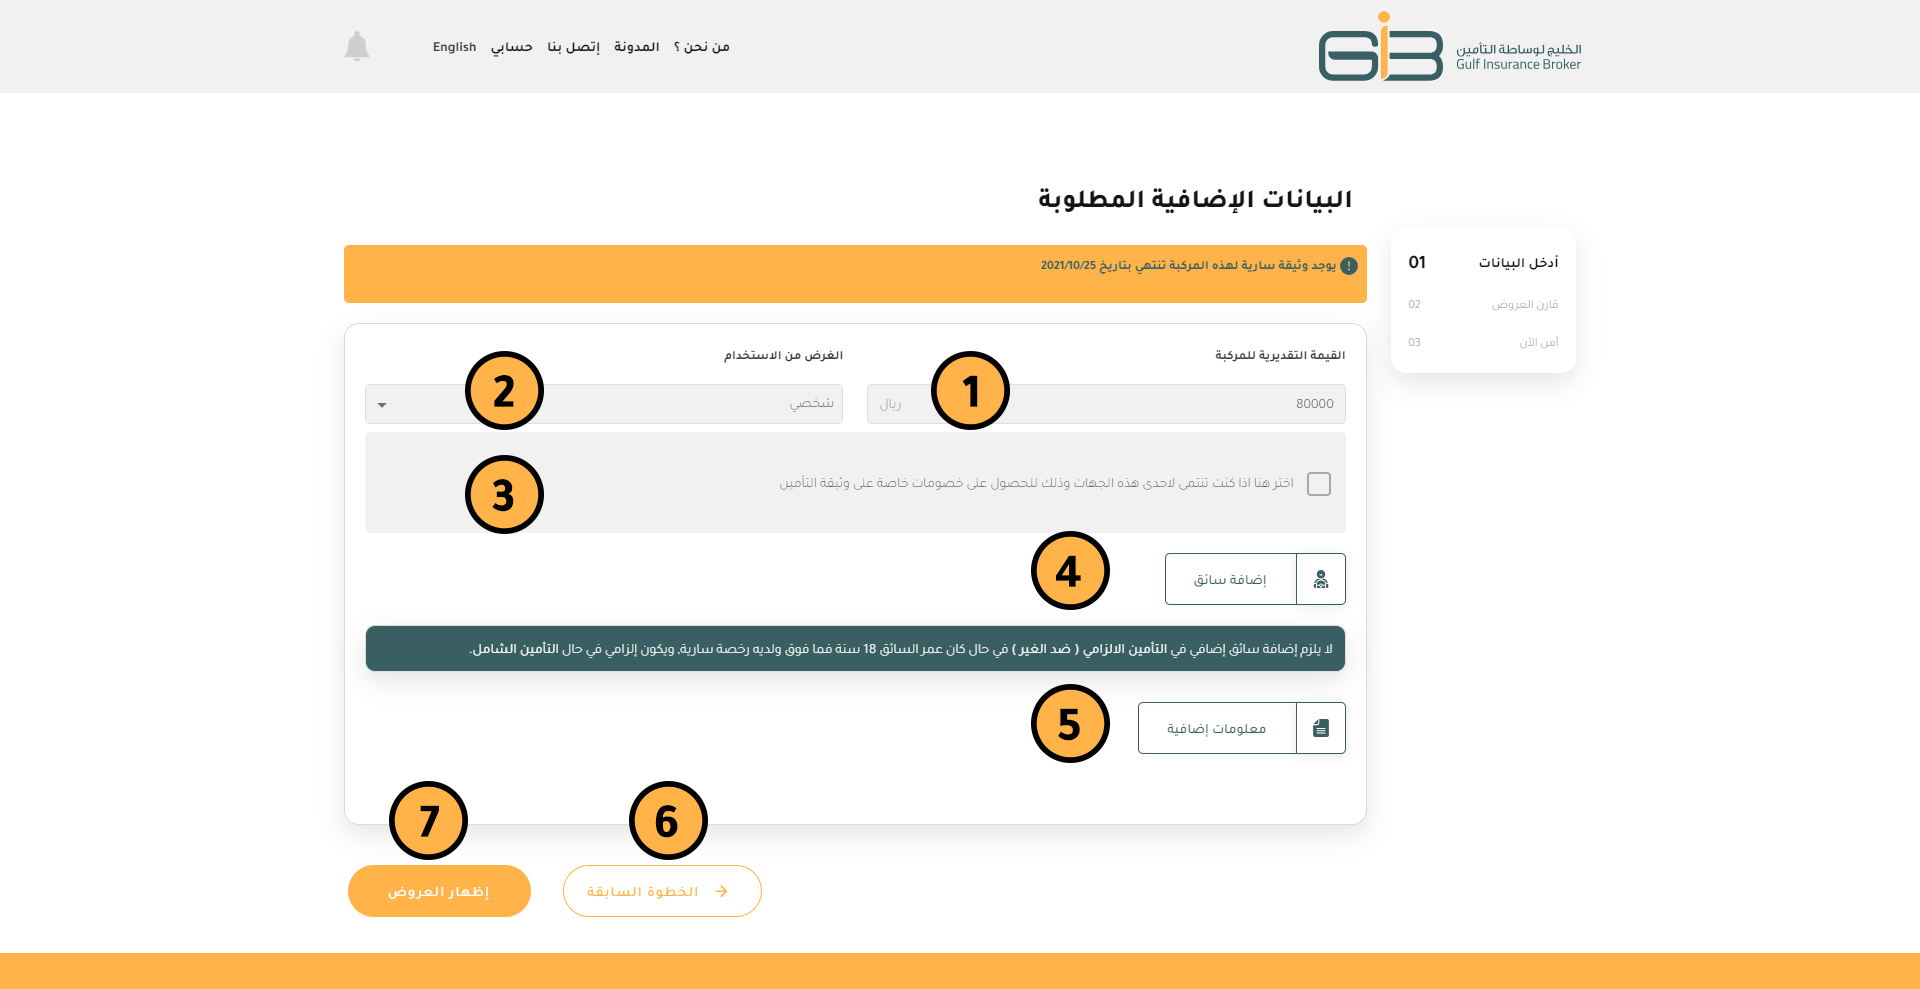
Task: Click the notification bell icon
Action: tap(357, 46)
